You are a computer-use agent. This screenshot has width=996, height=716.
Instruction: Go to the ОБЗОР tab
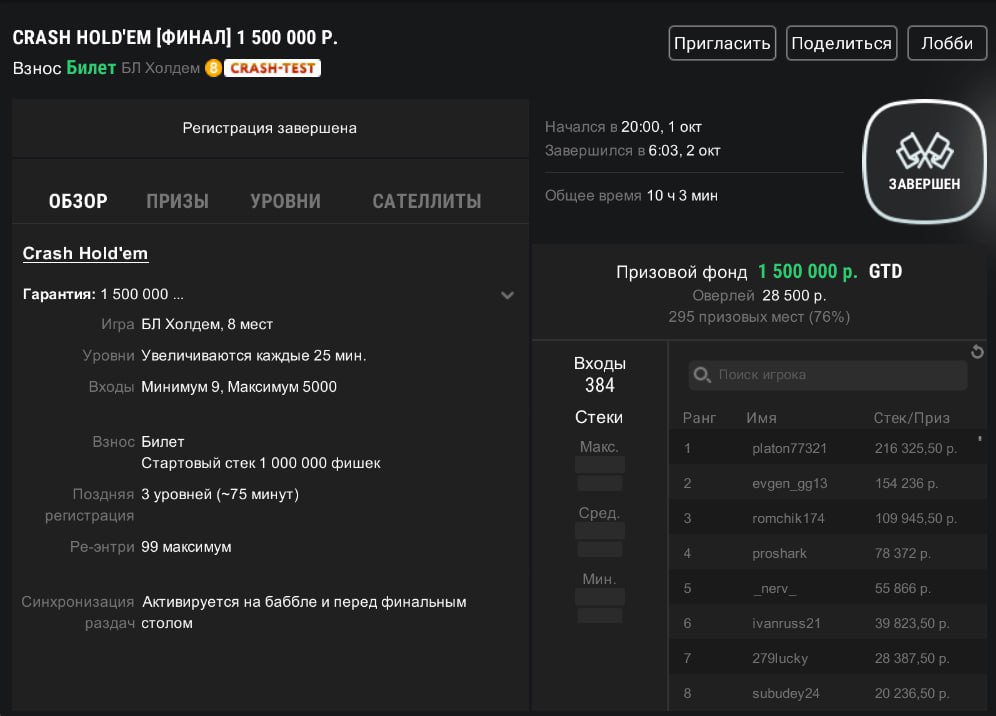78,201
